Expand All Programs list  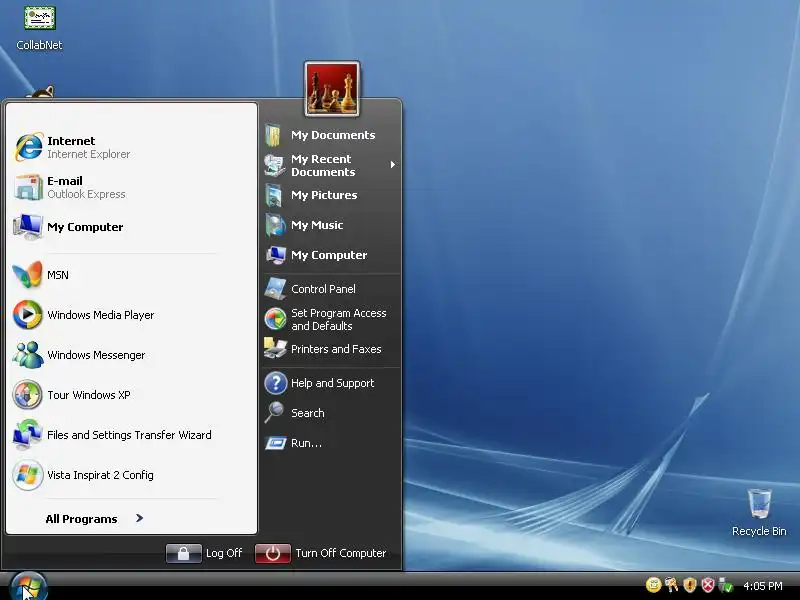point(94,519)
